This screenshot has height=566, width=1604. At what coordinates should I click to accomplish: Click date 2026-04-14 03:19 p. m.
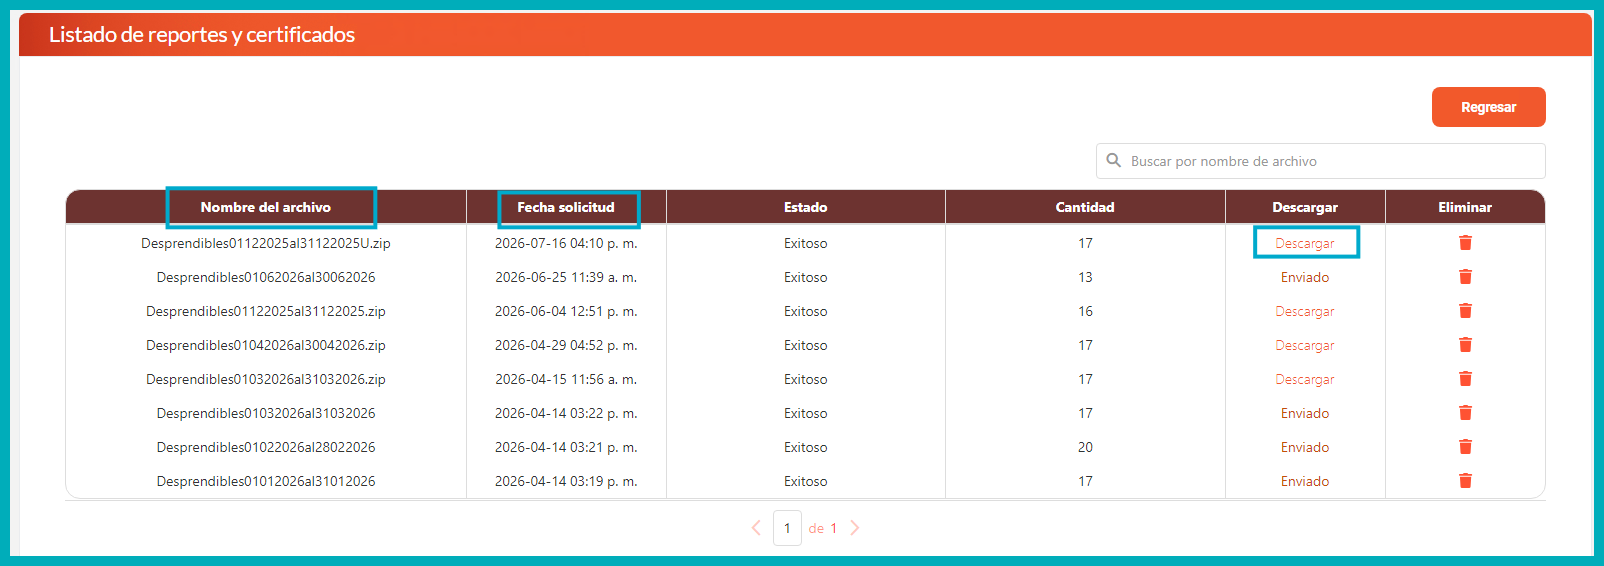point(566,481)
